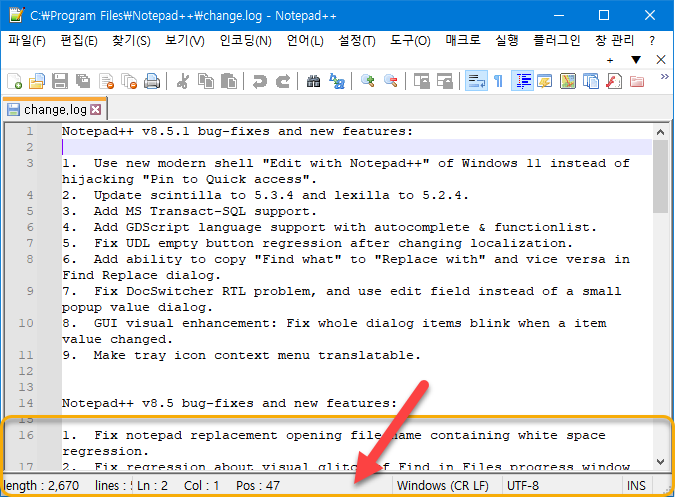Click the Synchronize vertical scrolling icon
This screenshot has width=675, height=497.
point(421,81)
